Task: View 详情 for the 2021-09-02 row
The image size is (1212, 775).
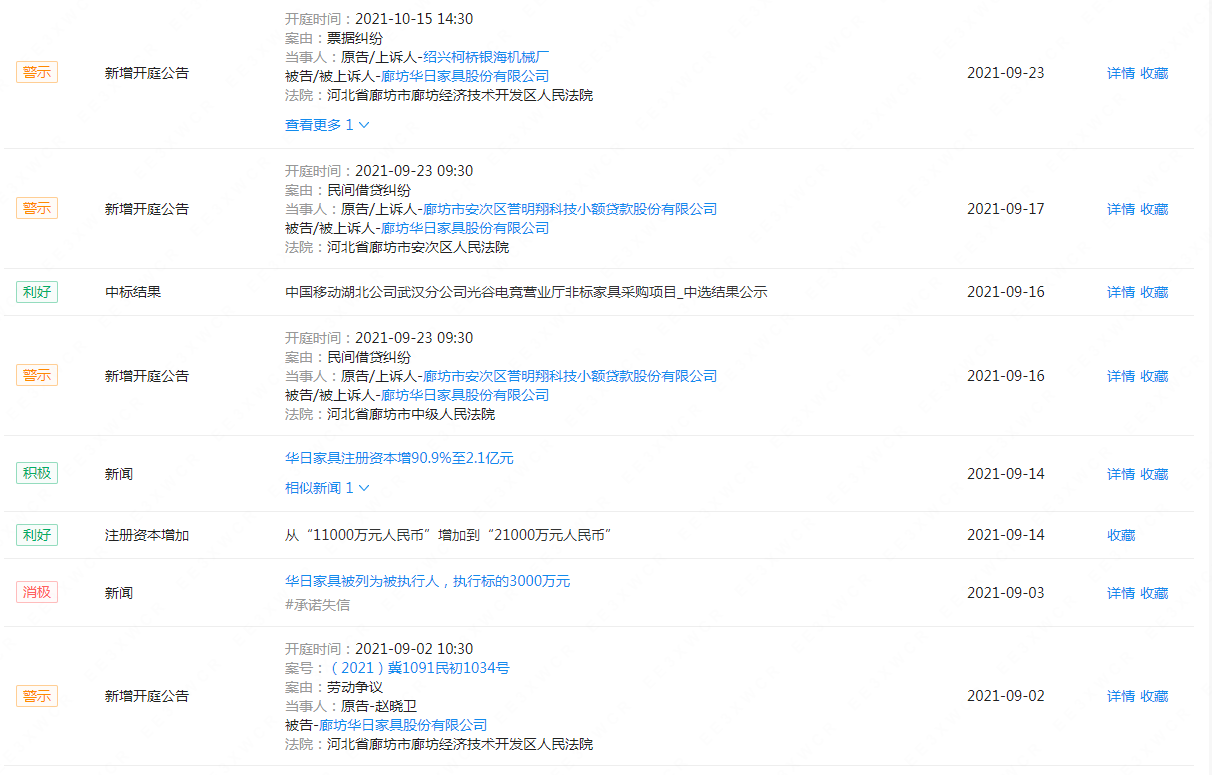Action: coord(1121,696)
